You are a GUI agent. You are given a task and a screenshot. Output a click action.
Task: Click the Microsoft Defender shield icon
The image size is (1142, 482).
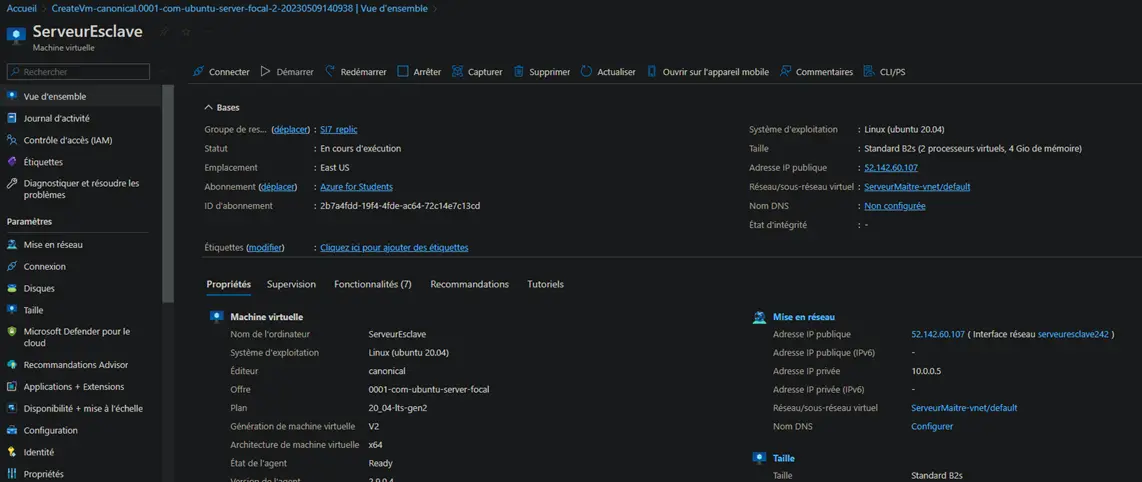tap(12, 331)
